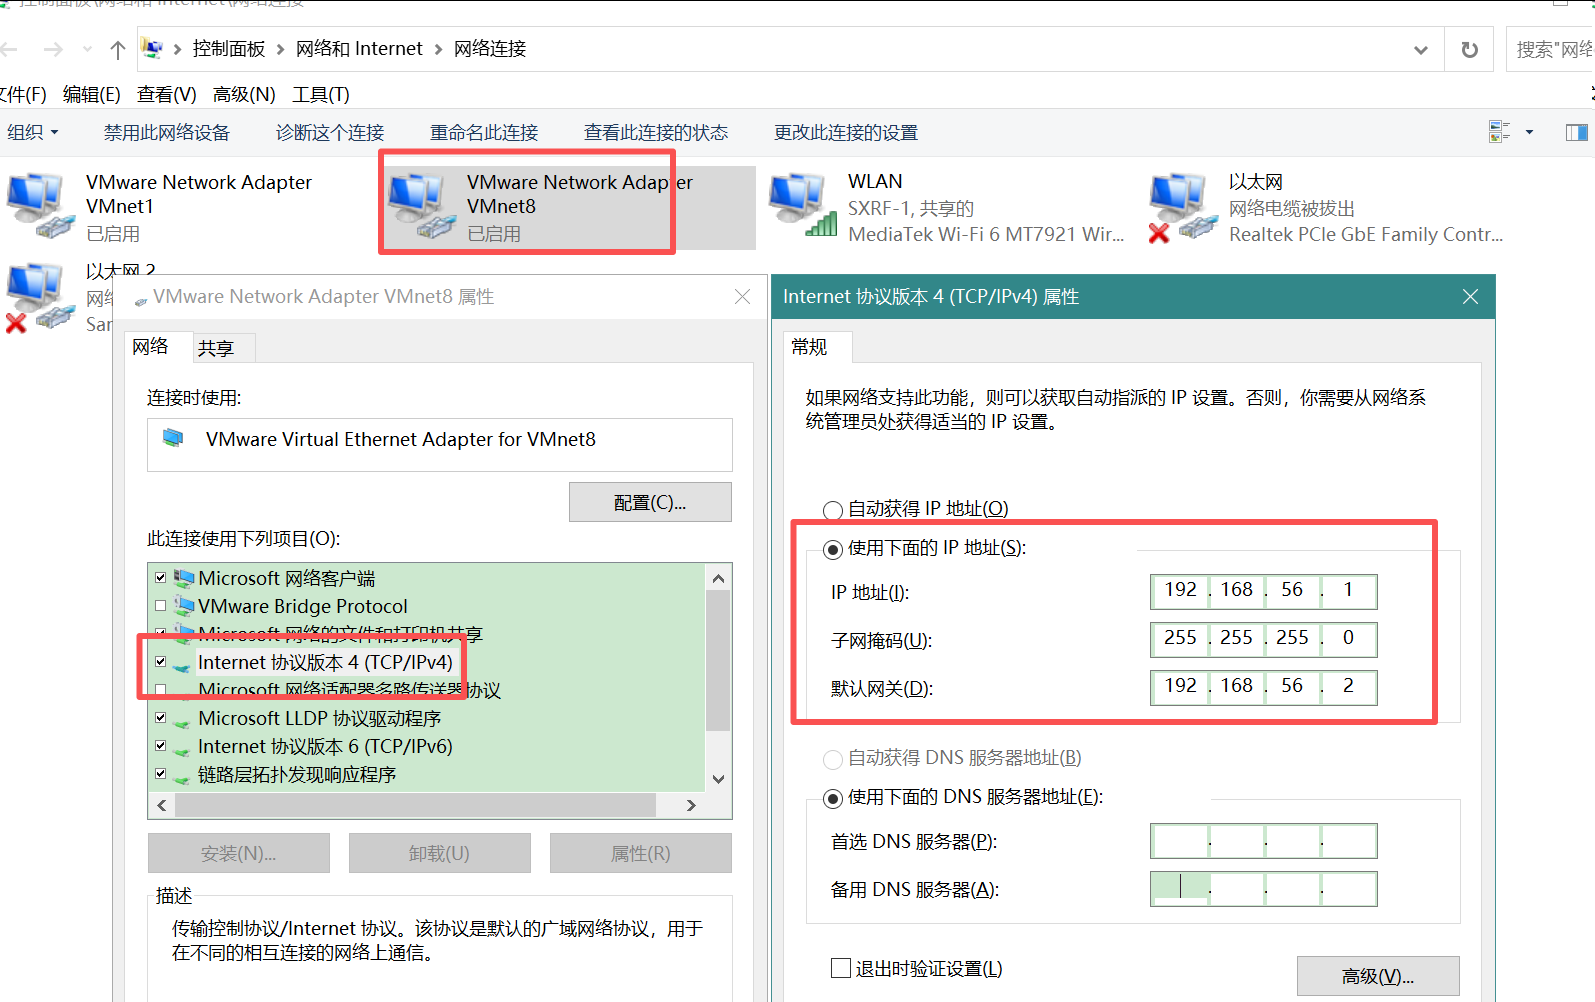
Task: Toggle Internet 协议版本 4 (TCP/IPv4) checkbox
Action: click(x=160, y=661)
